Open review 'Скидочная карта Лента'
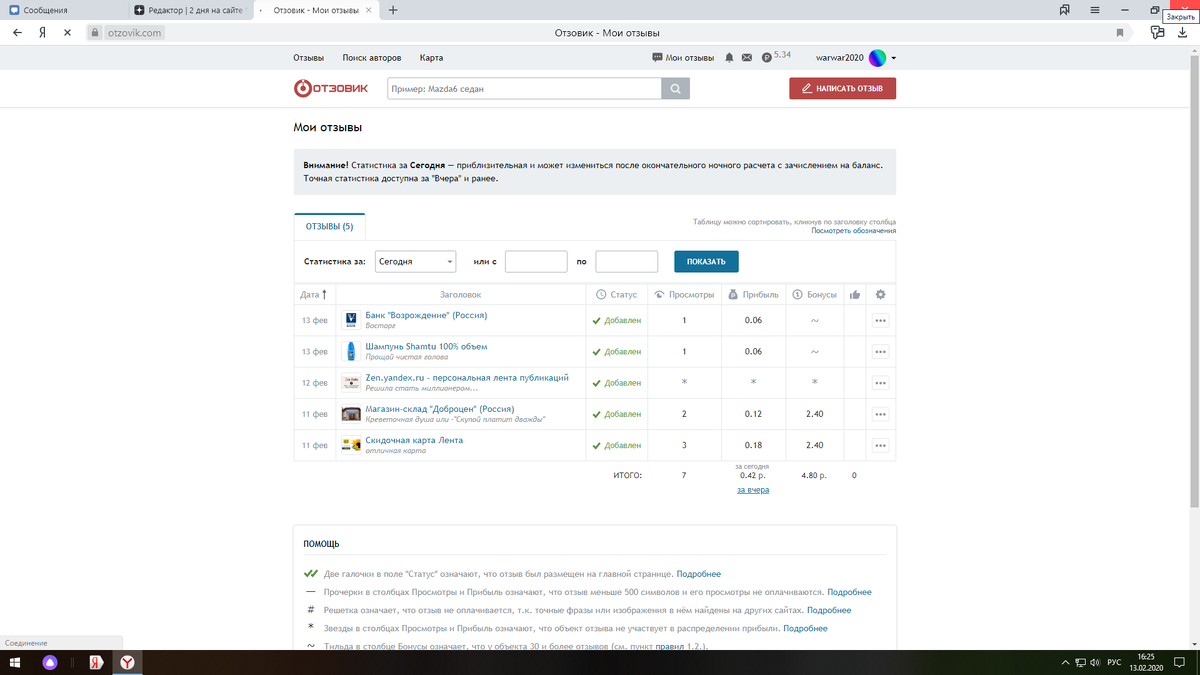1200x675 pixels. pyautogui.click(x=414, y=440)
